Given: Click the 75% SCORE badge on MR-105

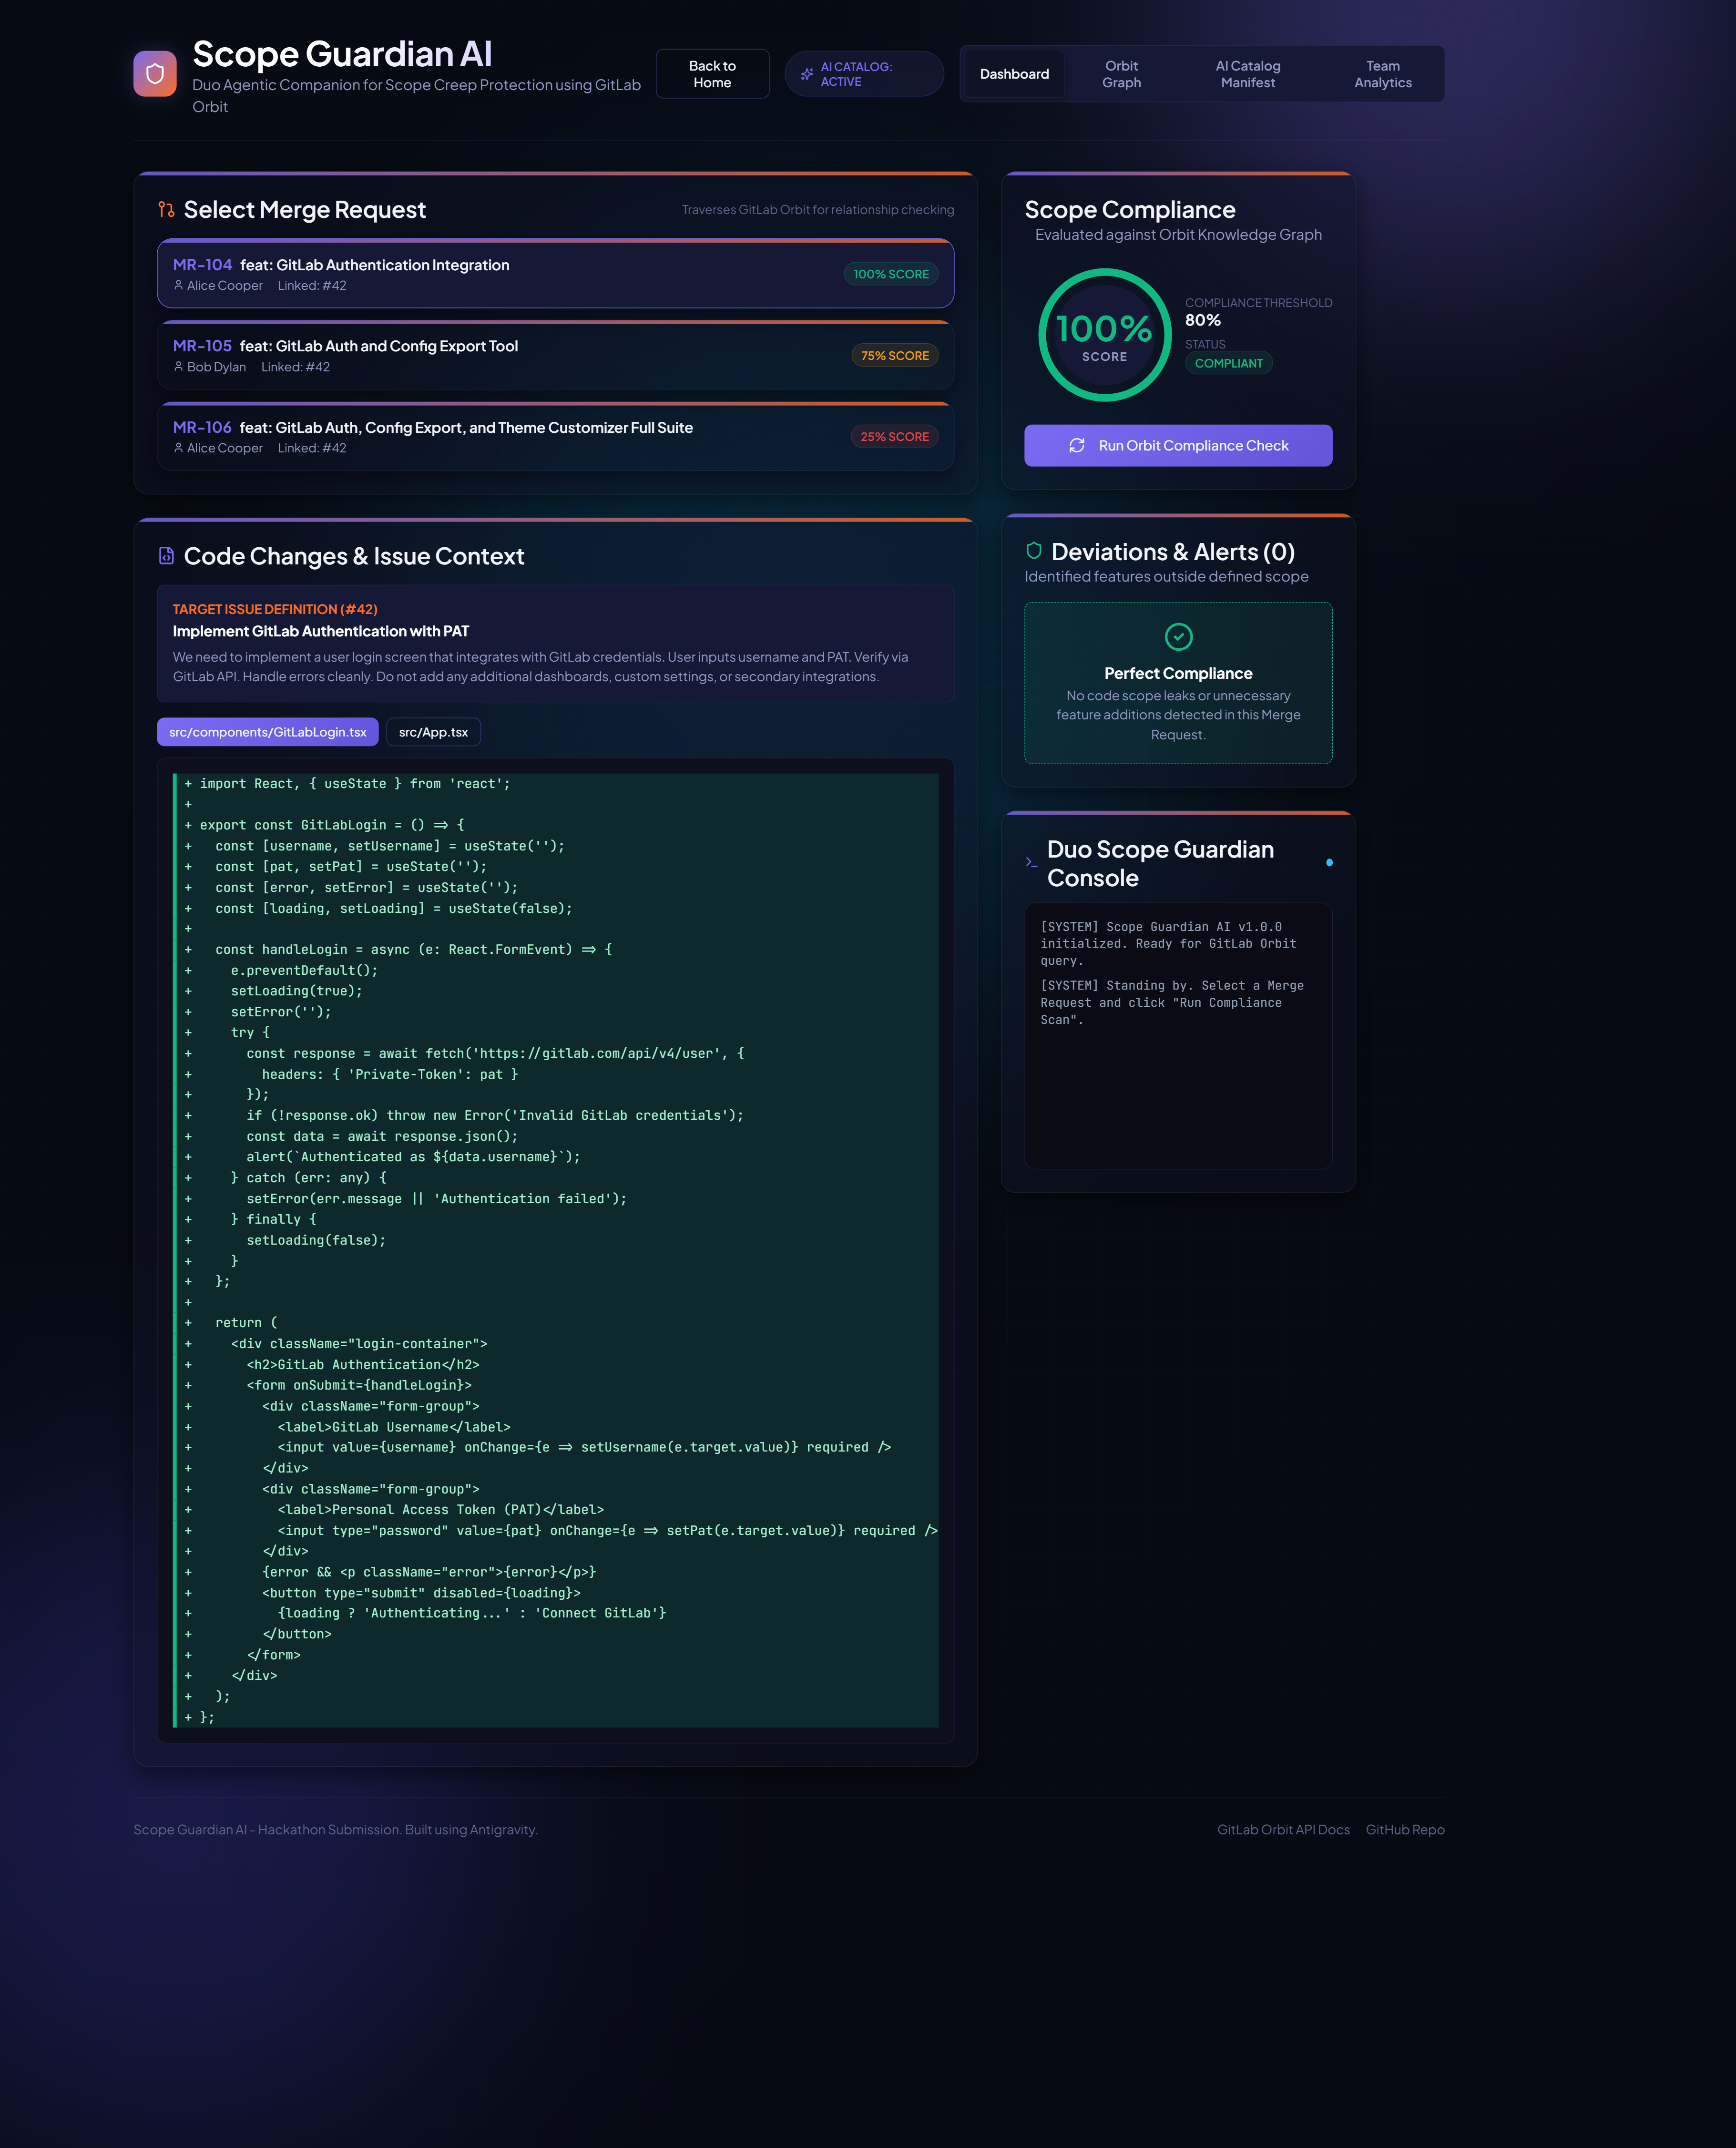Looking at the screenshot, I should pyautogui.click(x=895, y=355).
